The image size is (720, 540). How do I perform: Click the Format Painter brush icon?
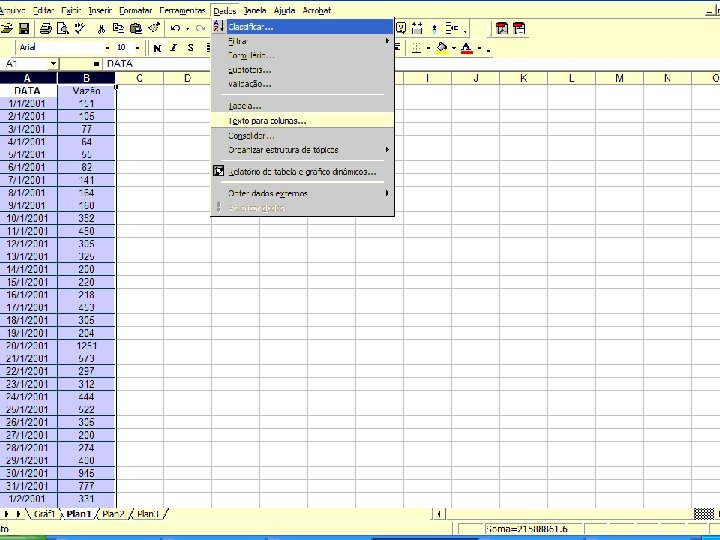click(154, 28)
